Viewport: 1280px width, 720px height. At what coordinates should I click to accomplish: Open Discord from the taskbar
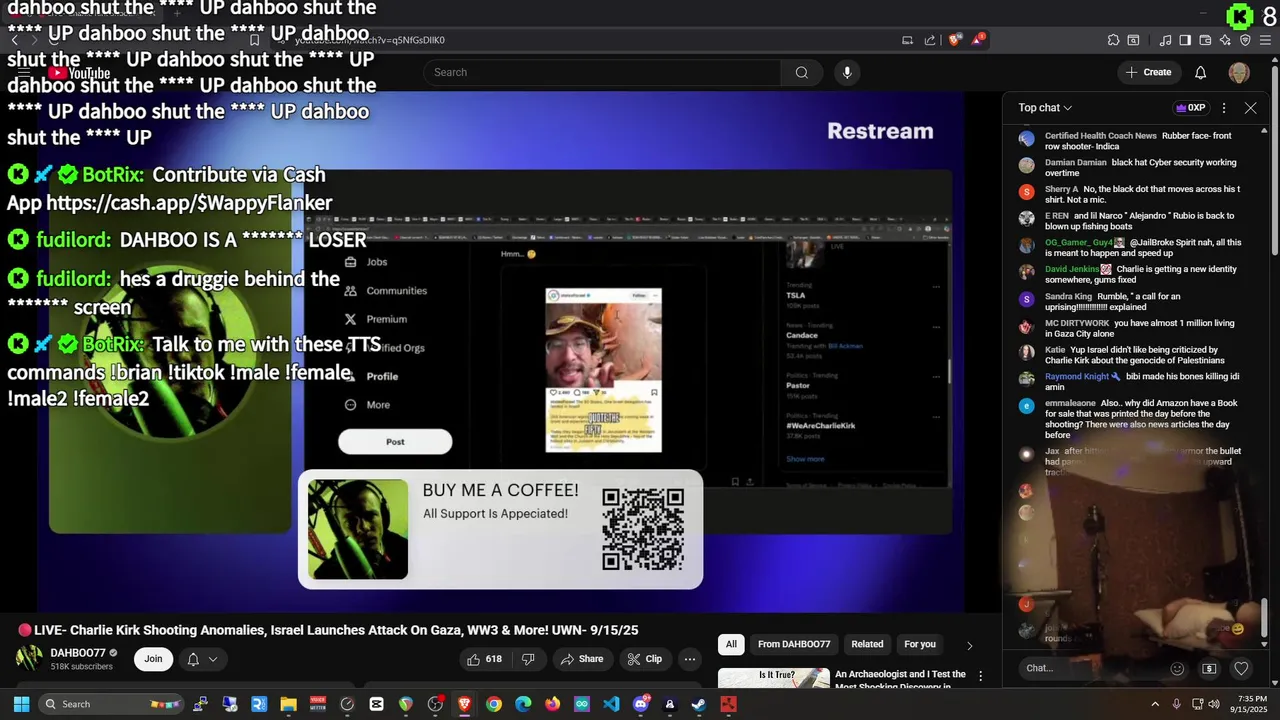click(x=641, y=704)
